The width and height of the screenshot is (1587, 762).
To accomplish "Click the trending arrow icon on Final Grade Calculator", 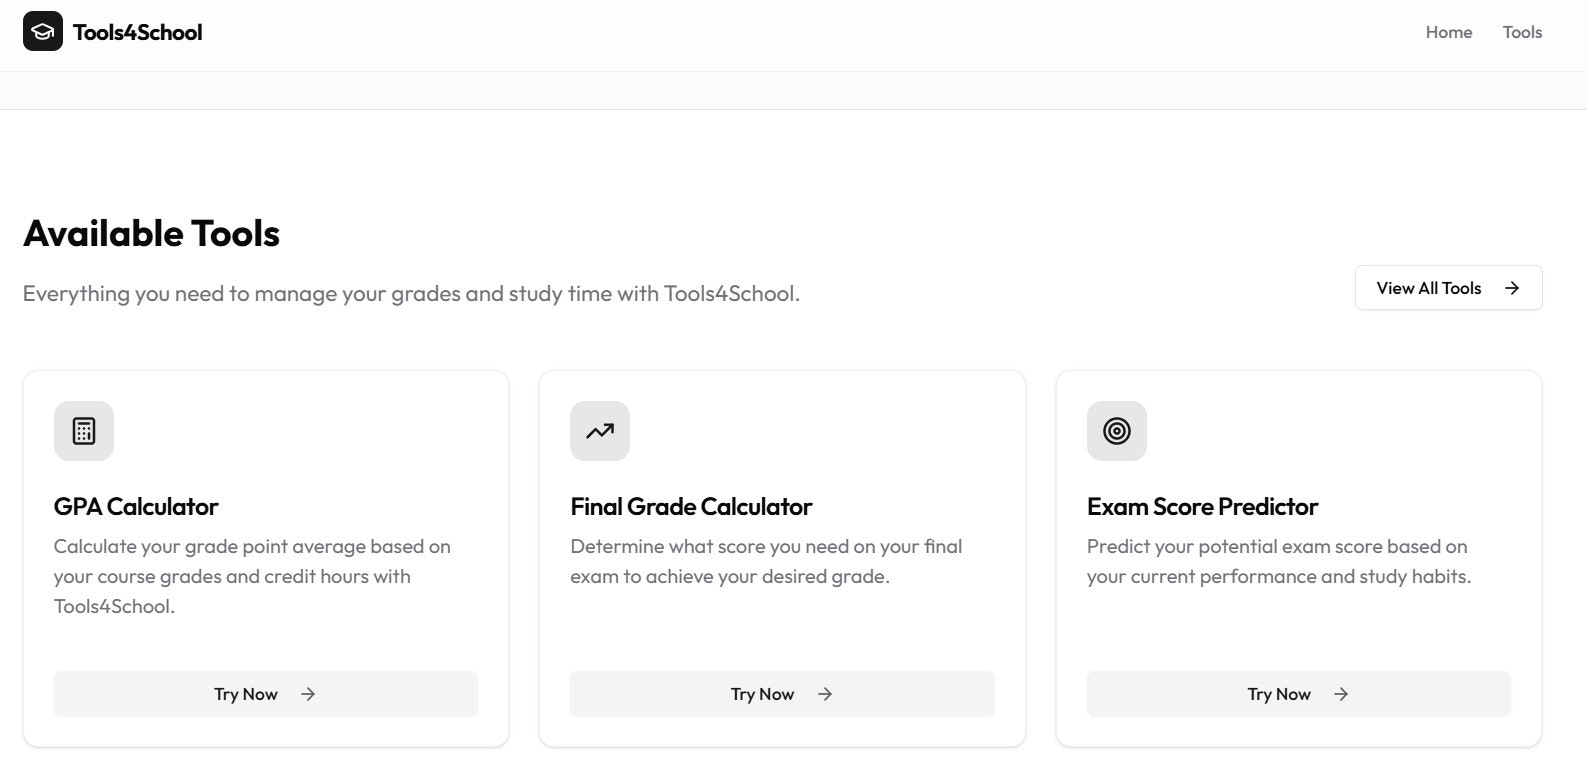I will [x=600, y=431].
